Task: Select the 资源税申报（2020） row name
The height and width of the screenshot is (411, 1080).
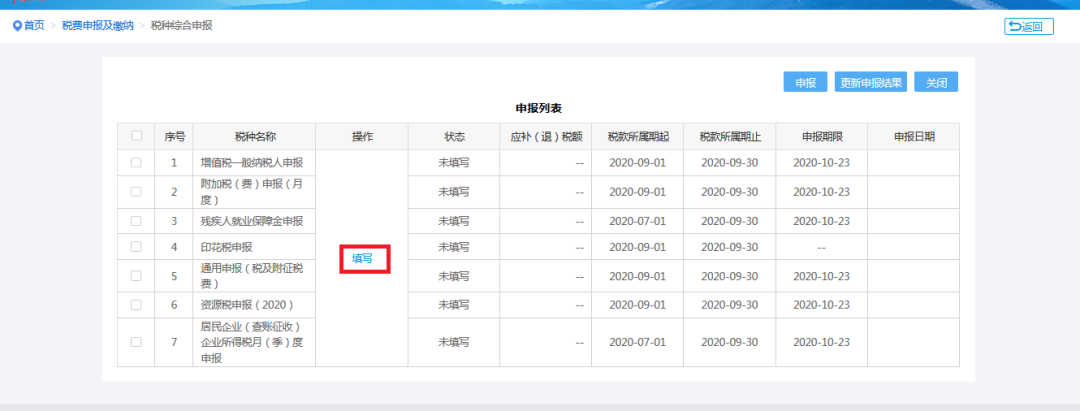Action: (247, 304)
